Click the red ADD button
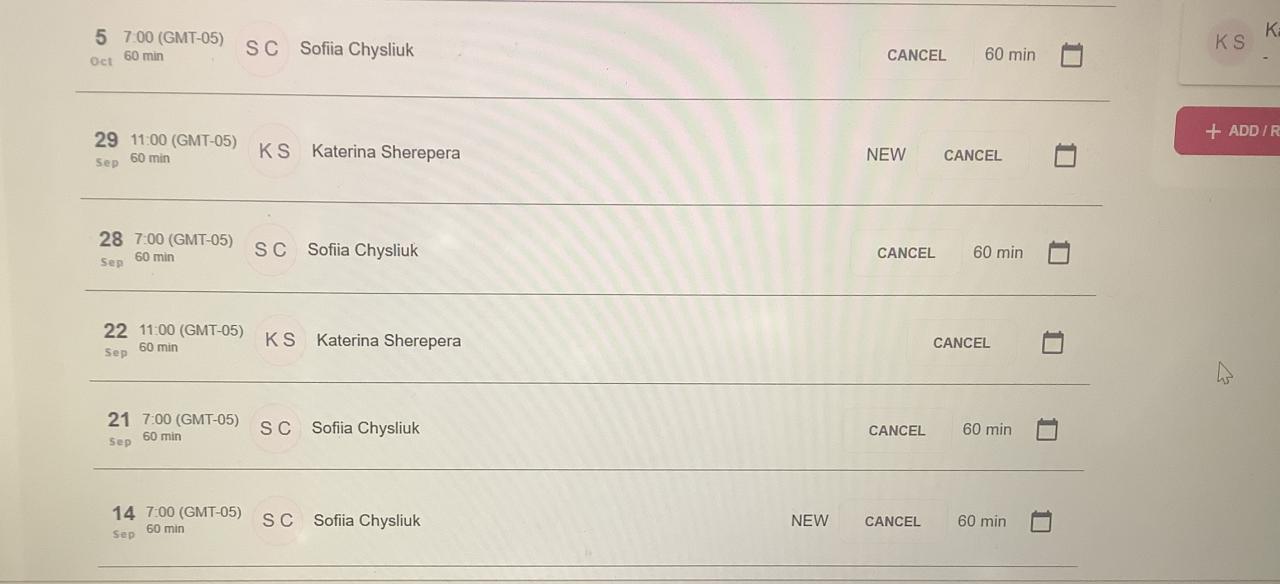This screenshot has width=1280, height=584. (1227, 131)
